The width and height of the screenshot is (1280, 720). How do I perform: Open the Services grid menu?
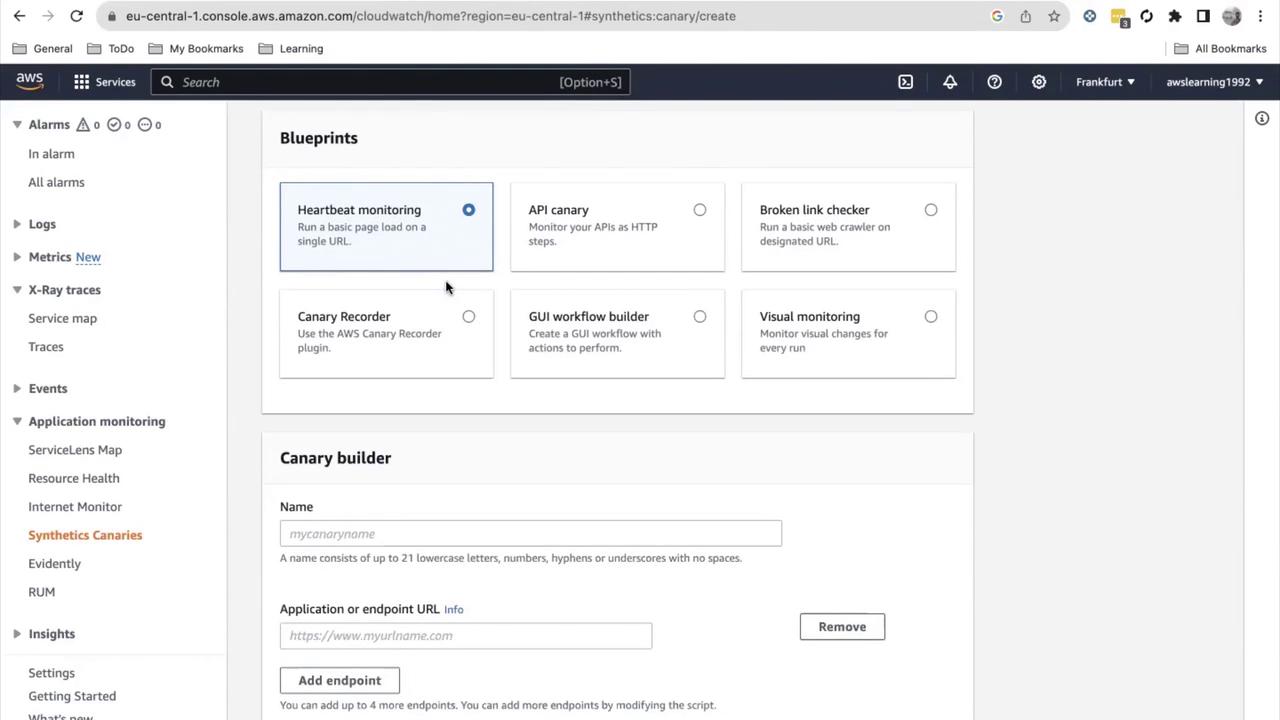(x=104, y=82)
